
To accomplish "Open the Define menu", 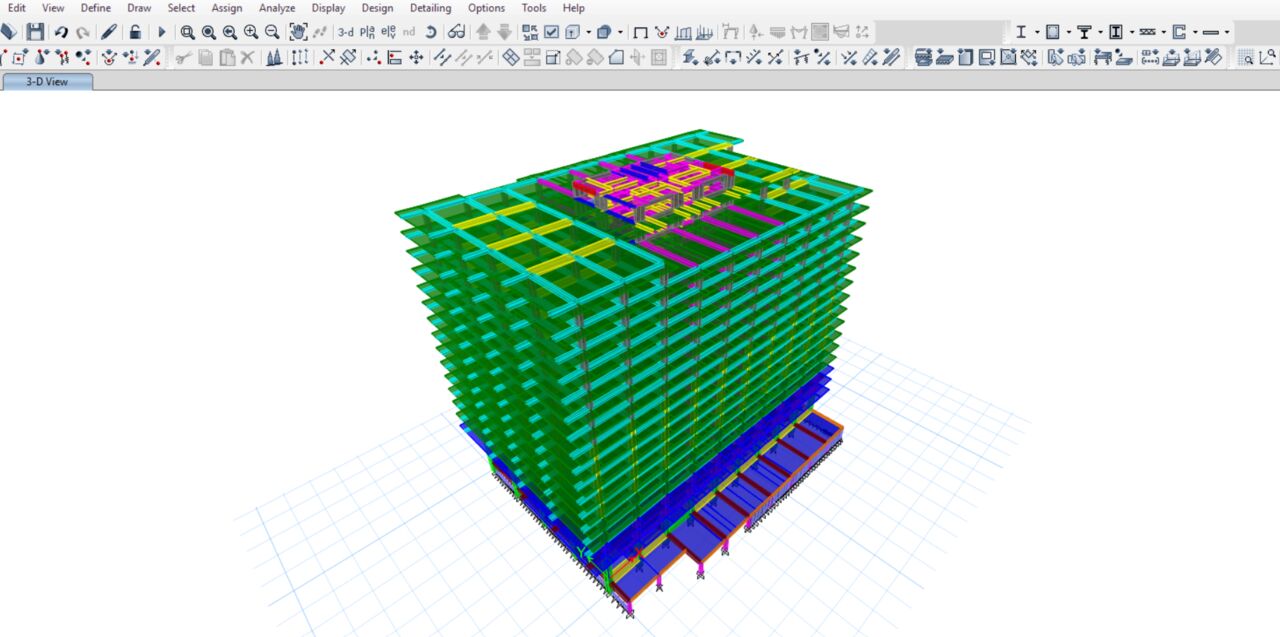I will tap(96, 8).
